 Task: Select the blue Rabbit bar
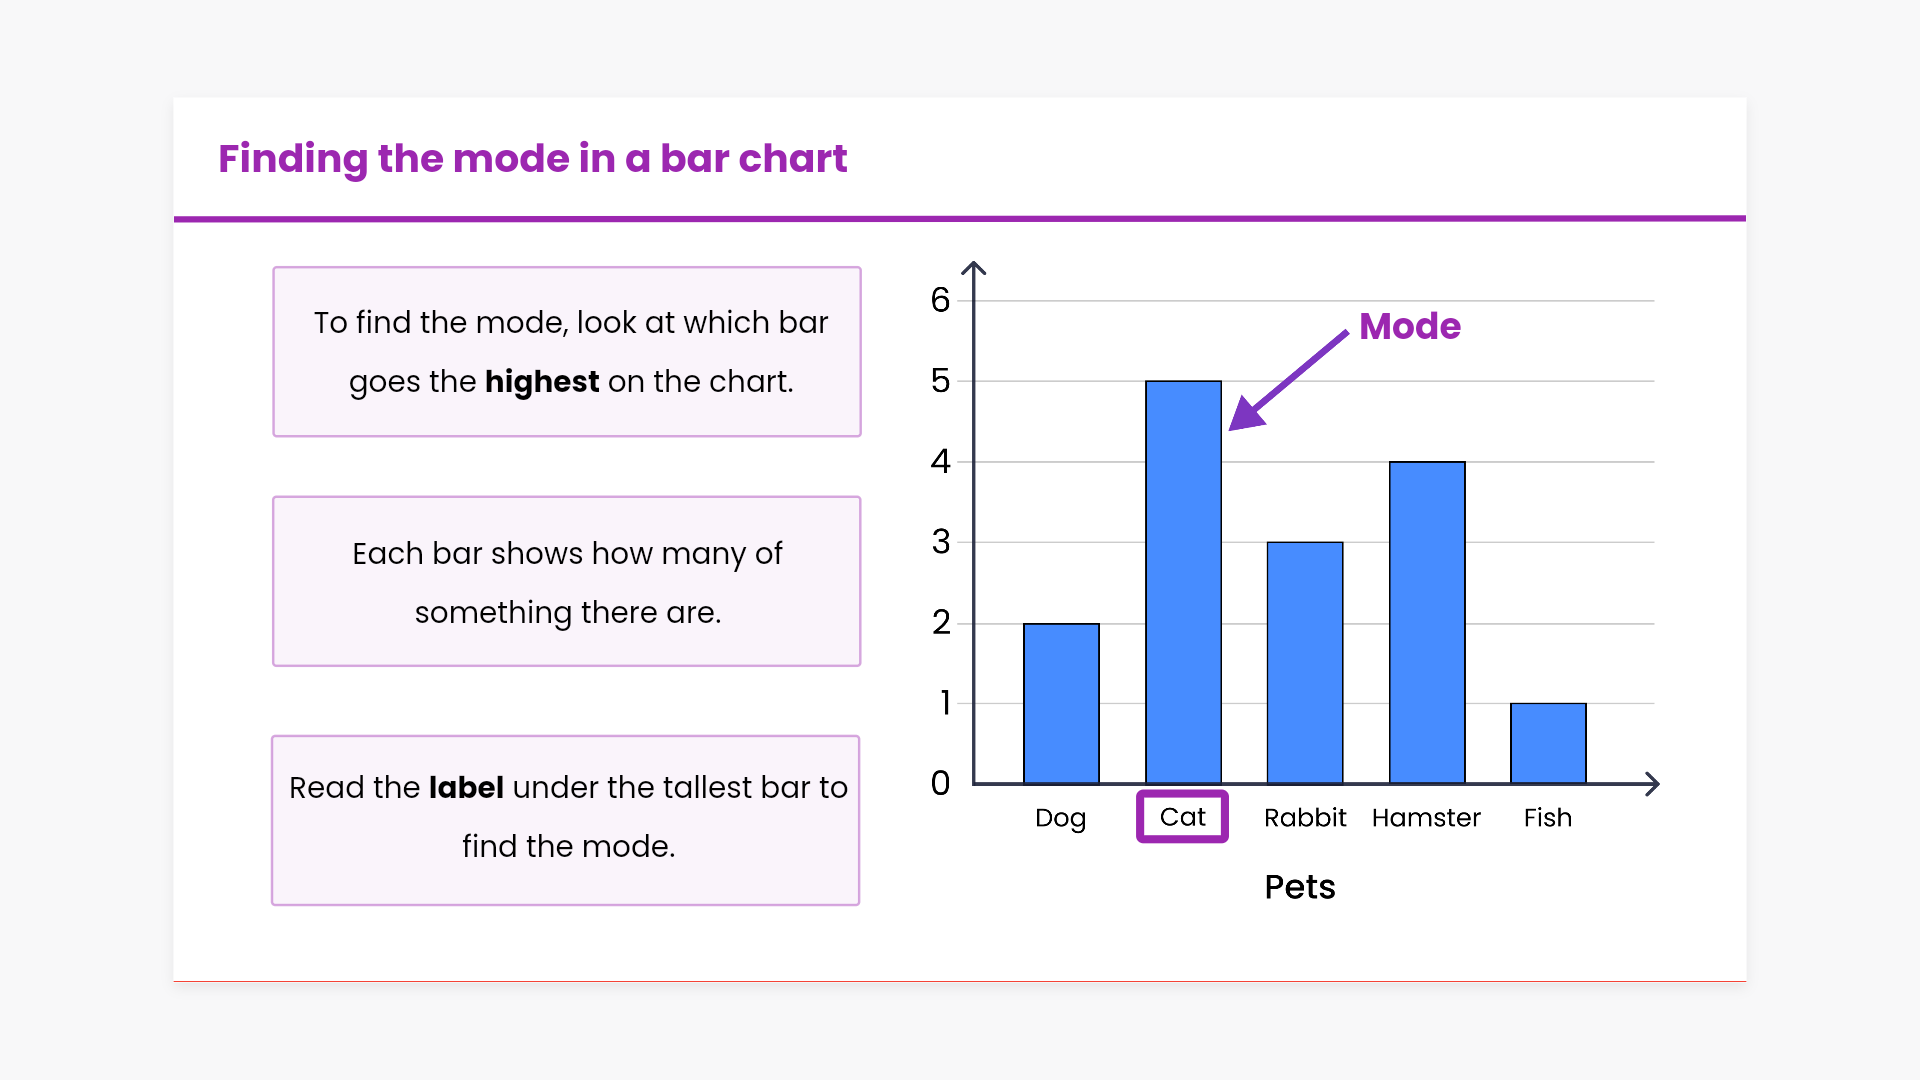[x=1305, y=662]
